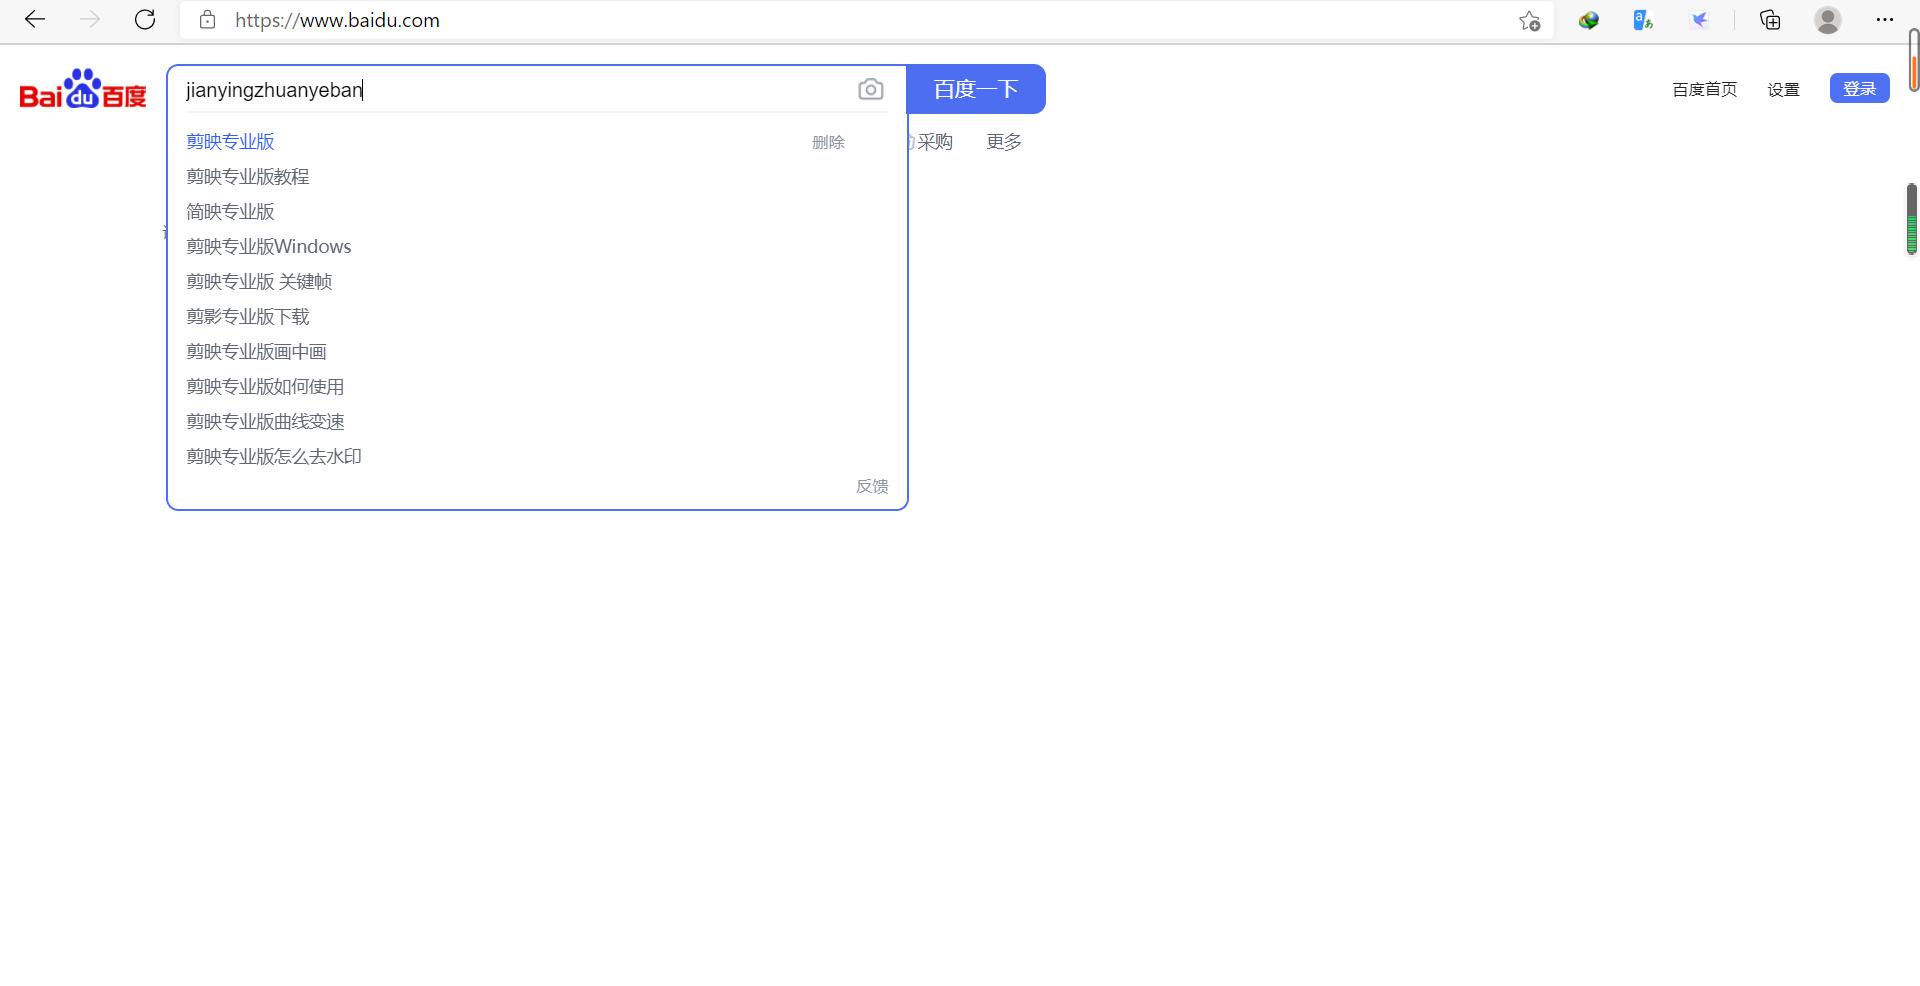Open the browser Collections button
1920x986 pixels.
[x=1770, y=20]
